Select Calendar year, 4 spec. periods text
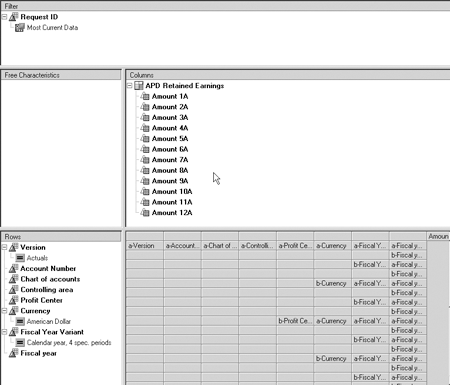The width and height of the screenshot is (450, 385). (69, 343)
